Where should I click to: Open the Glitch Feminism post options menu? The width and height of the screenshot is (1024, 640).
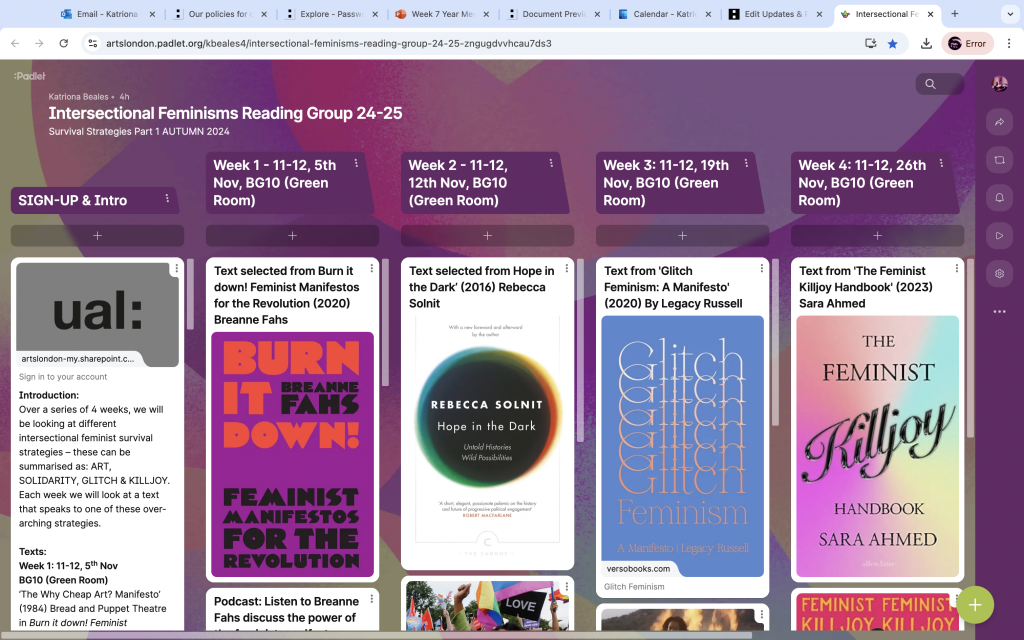point(761,268)
